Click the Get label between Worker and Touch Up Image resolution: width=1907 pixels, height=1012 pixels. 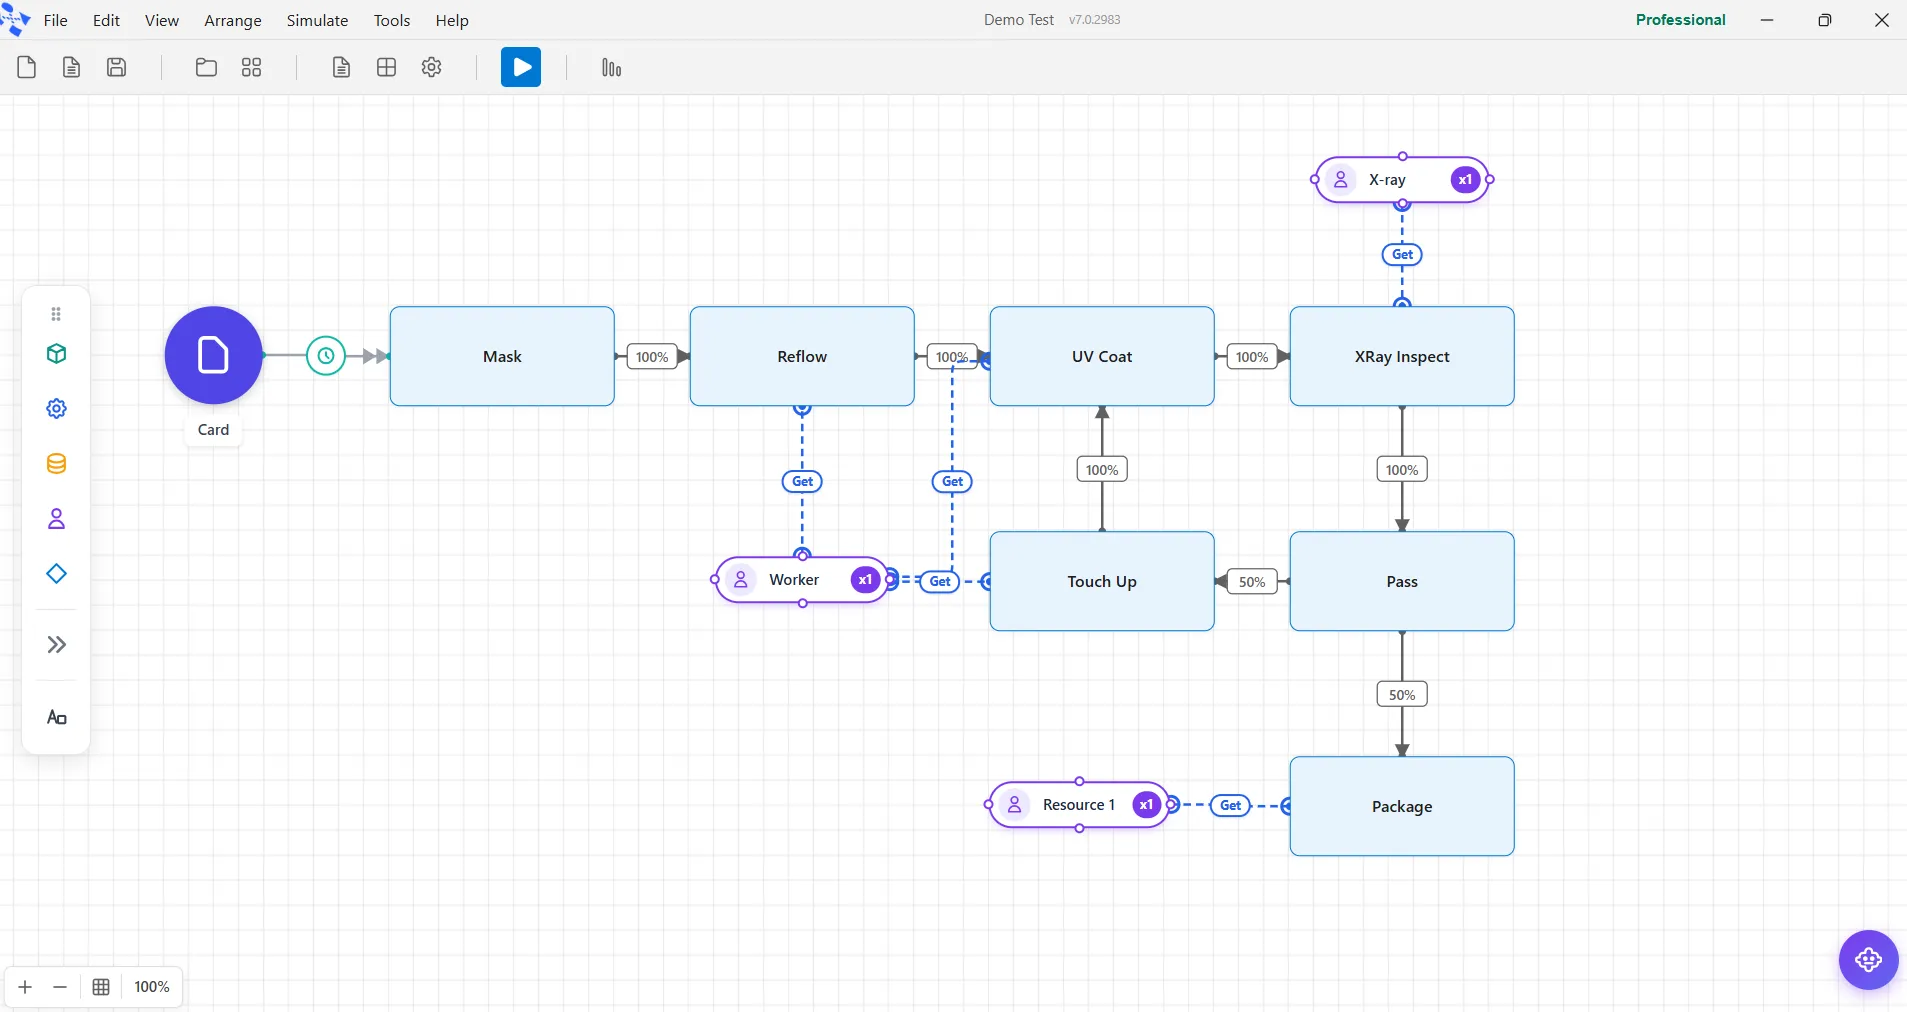[940, 582]
